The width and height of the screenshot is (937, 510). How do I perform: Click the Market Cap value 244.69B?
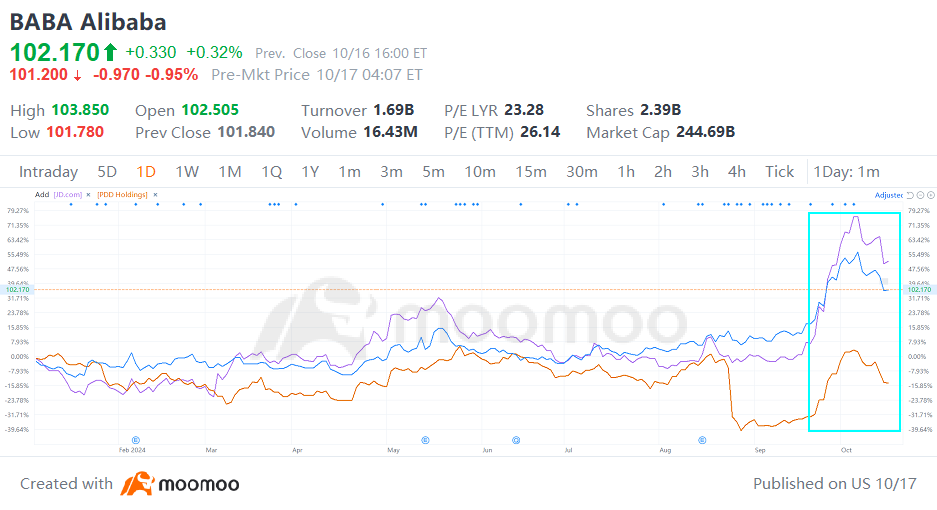706,132
